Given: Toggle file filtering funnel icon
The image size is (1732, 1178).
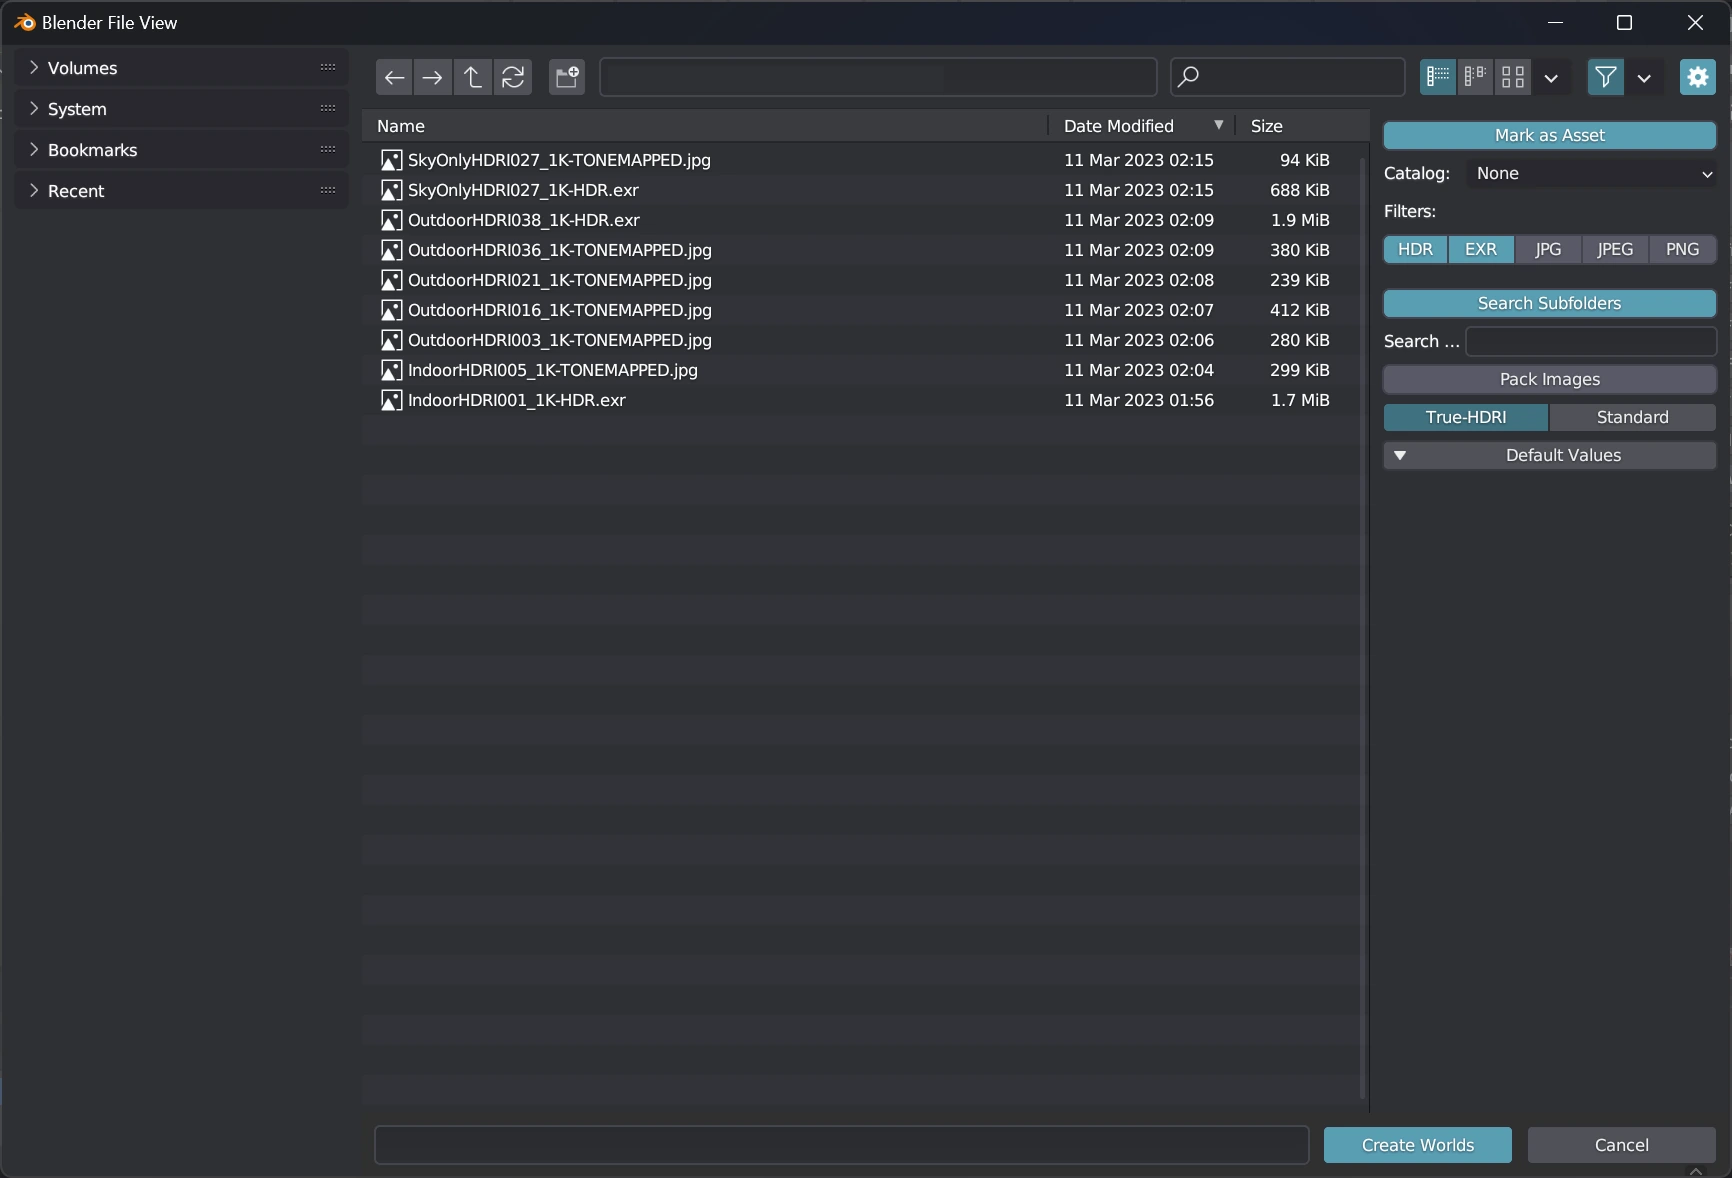Looking at the screenshot, I should click(x=1605, y=77).
